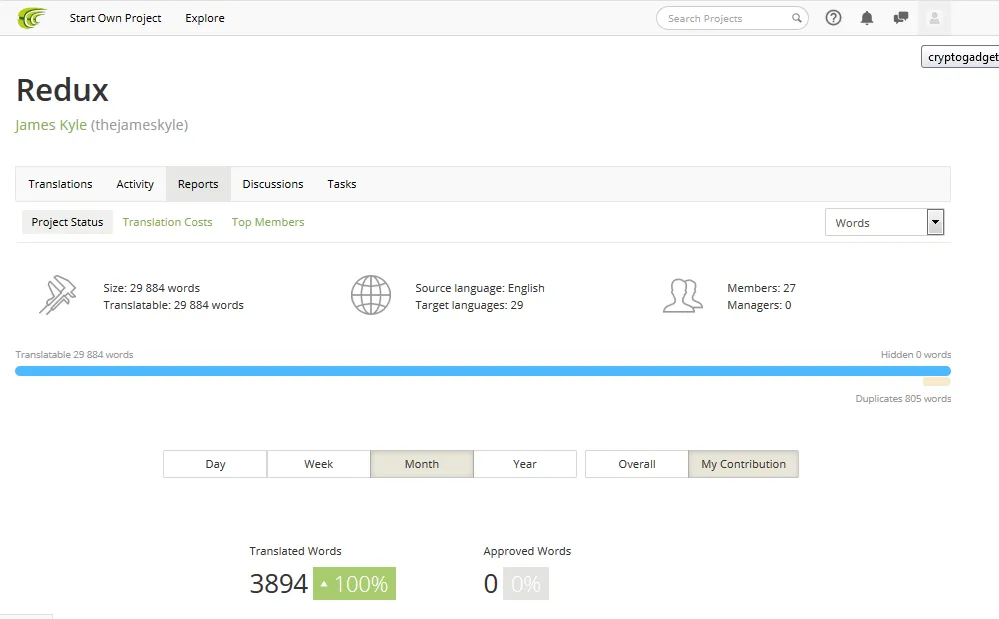Image resolution: width=999 pixels, height=619 pixels.
Task: Focus the Search Projects field
Action: tap(732, 18)
